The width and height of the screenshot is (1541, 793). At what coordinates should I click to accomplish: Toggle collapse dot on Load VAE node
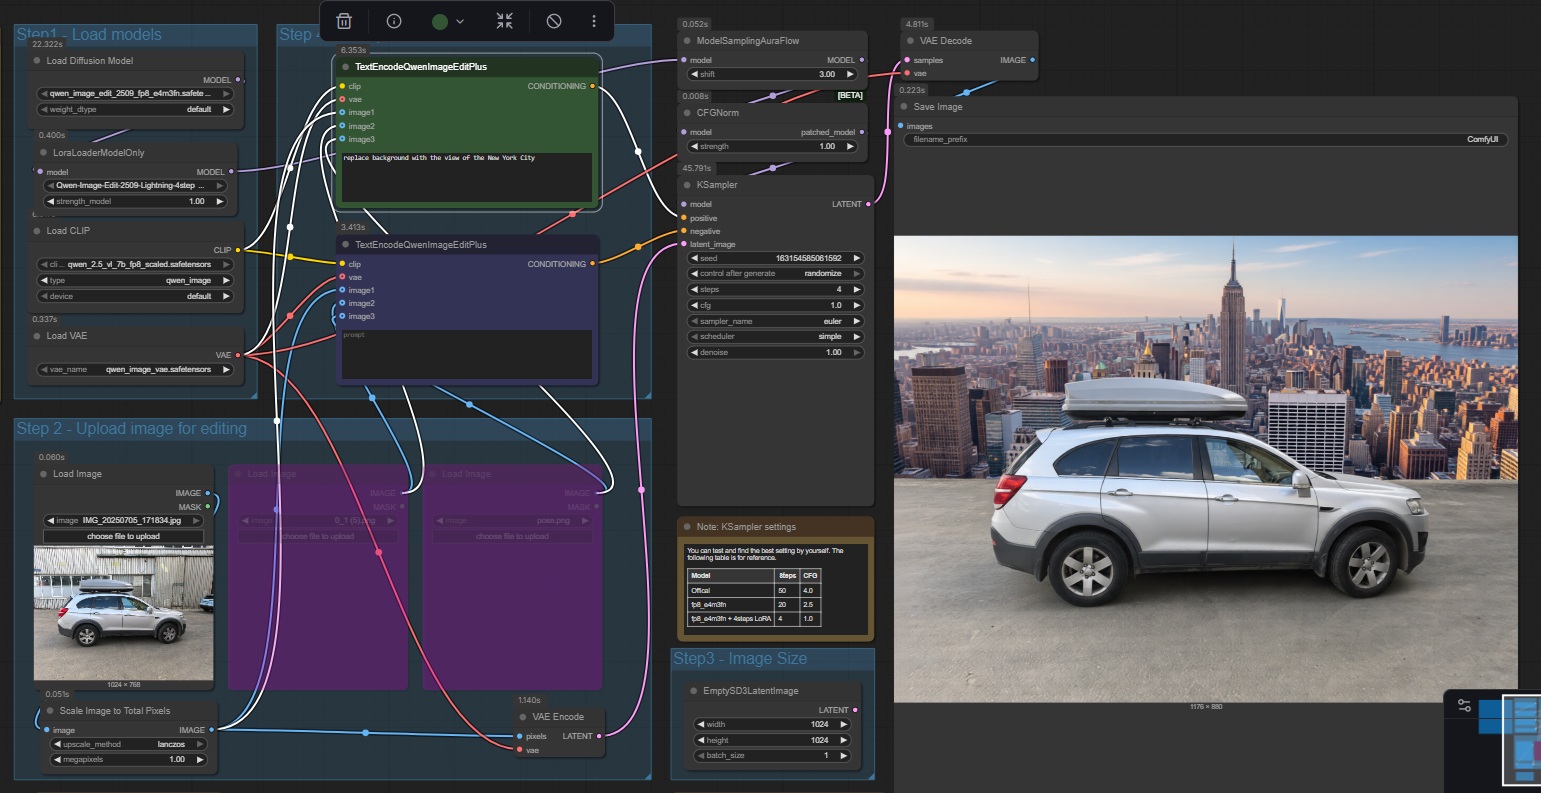coord(37,336)
